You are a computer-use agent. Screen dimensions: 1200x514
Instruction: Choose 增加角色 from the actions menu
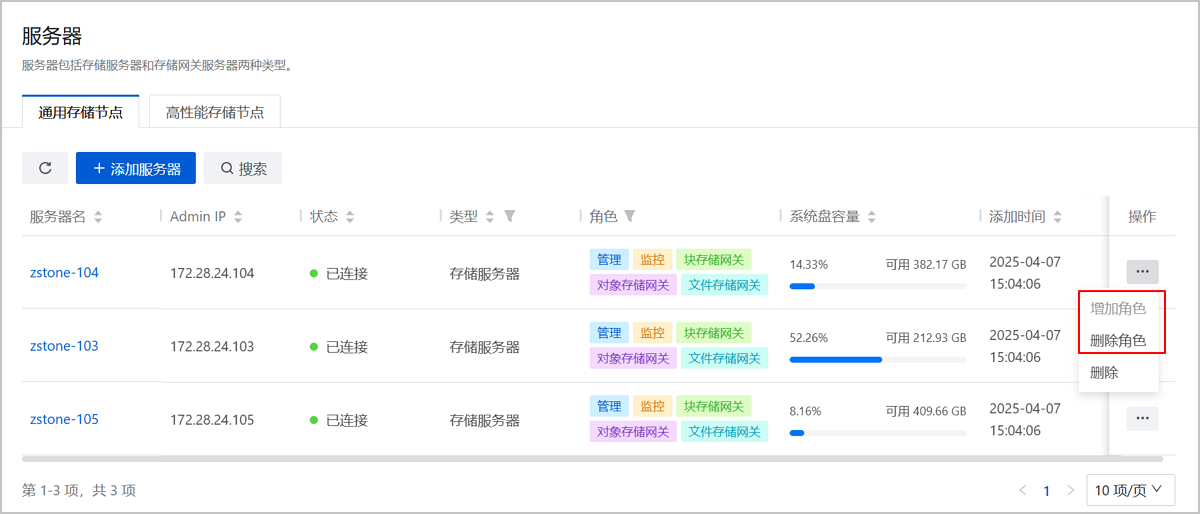(1118, 308)
